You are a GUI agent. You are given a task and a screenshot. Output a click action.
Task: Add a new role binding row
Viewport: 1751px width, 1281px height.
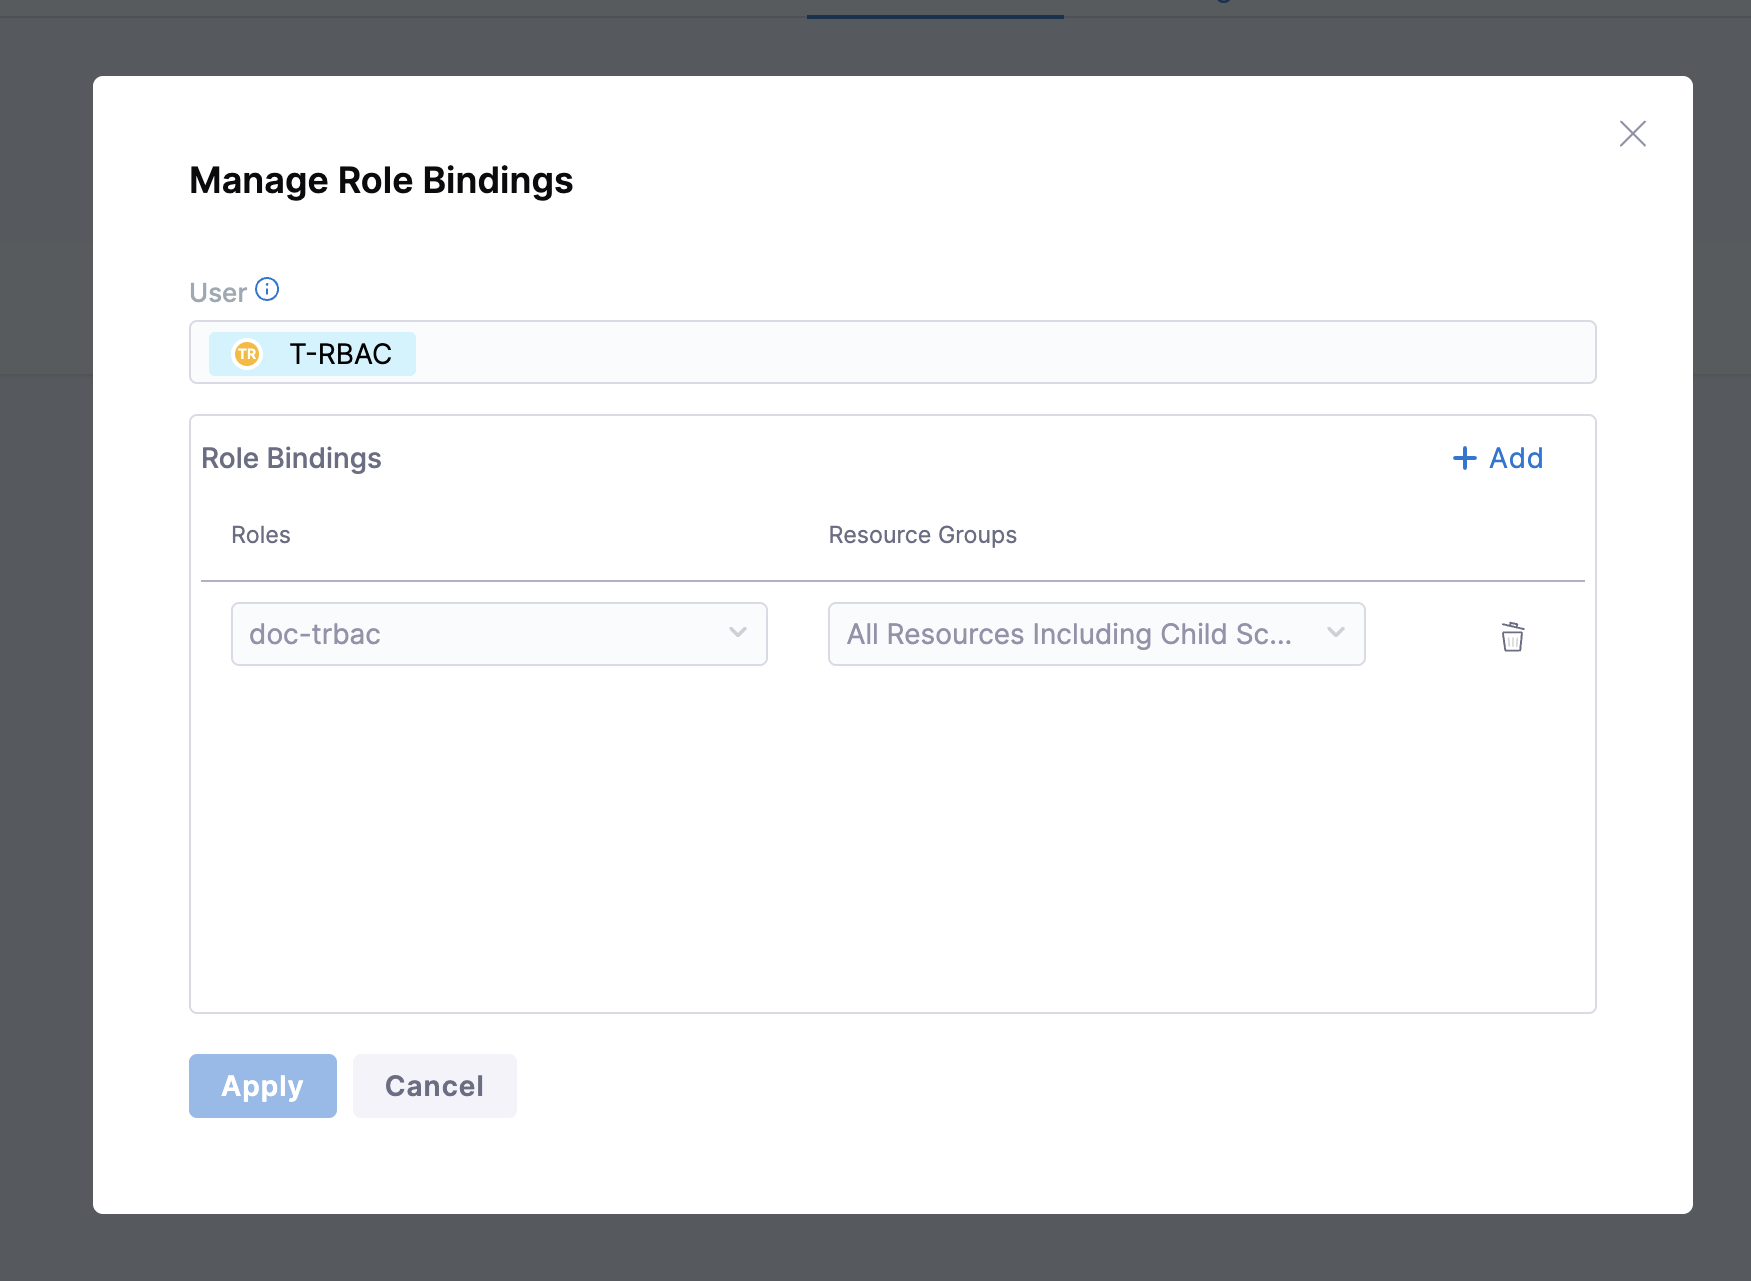point(1515,458)
